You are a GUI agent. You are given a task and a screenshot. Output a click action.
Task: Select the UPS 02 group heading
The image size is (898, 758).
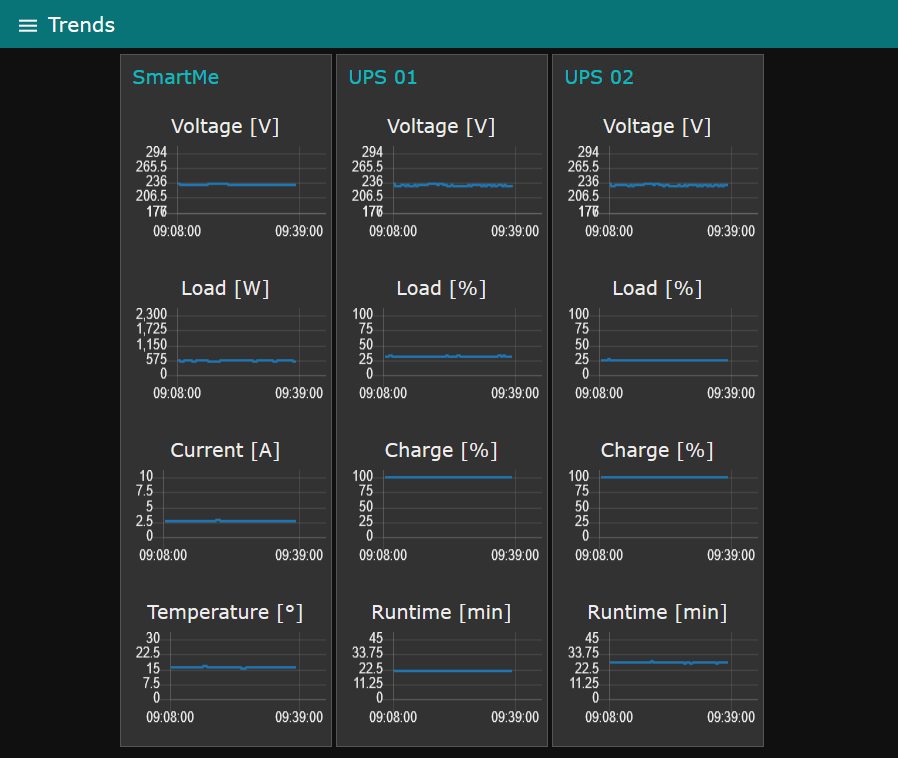click(x=598, y=77)
